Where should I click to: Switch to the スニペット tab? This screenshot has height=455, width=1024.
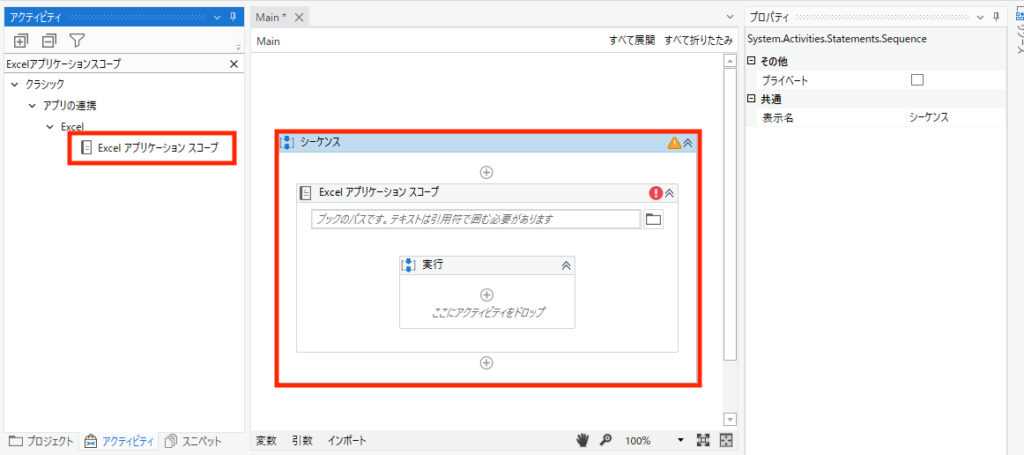[193, 441]
